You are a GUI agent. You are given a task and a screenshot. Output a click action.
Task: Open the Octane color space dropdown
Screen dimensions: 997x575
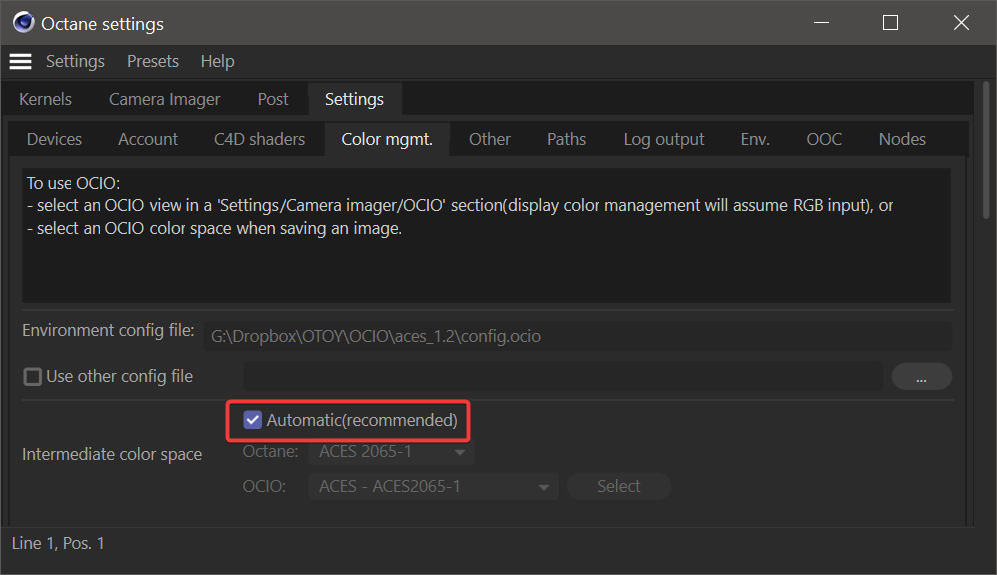pyautogui.click(x=395, y=452)
